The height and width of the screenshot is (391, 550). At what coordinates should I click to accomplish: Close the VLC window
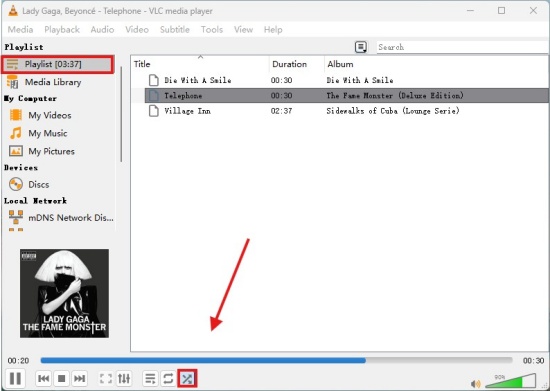coord(533,11)
